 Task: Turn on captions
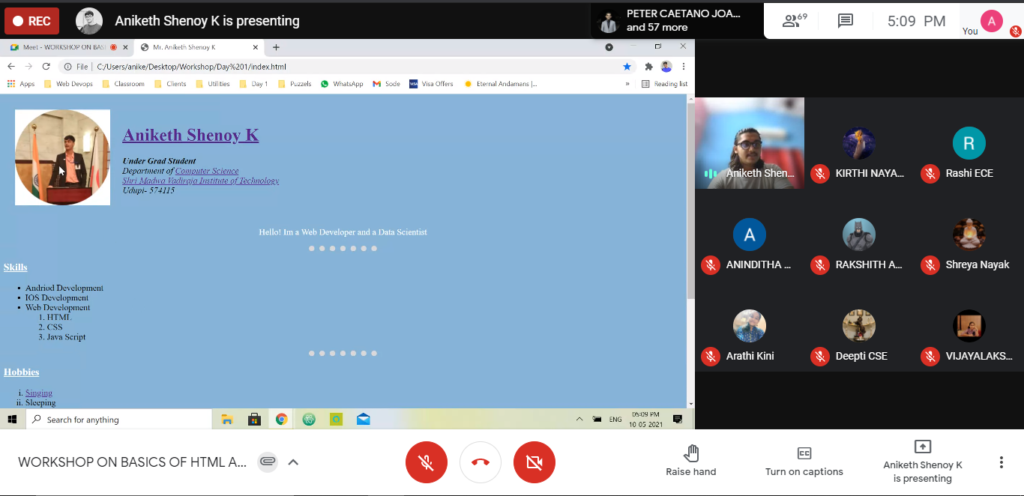coord(804,460)
